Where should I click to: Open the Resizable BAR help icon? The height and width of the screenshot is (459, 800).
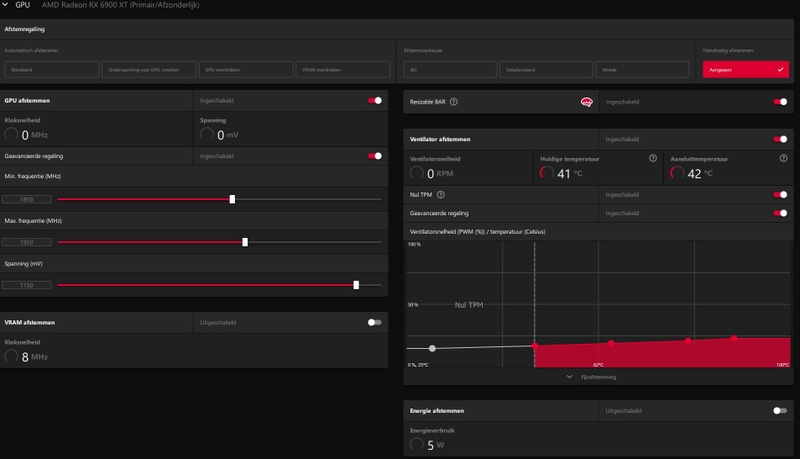pos(454,102)
